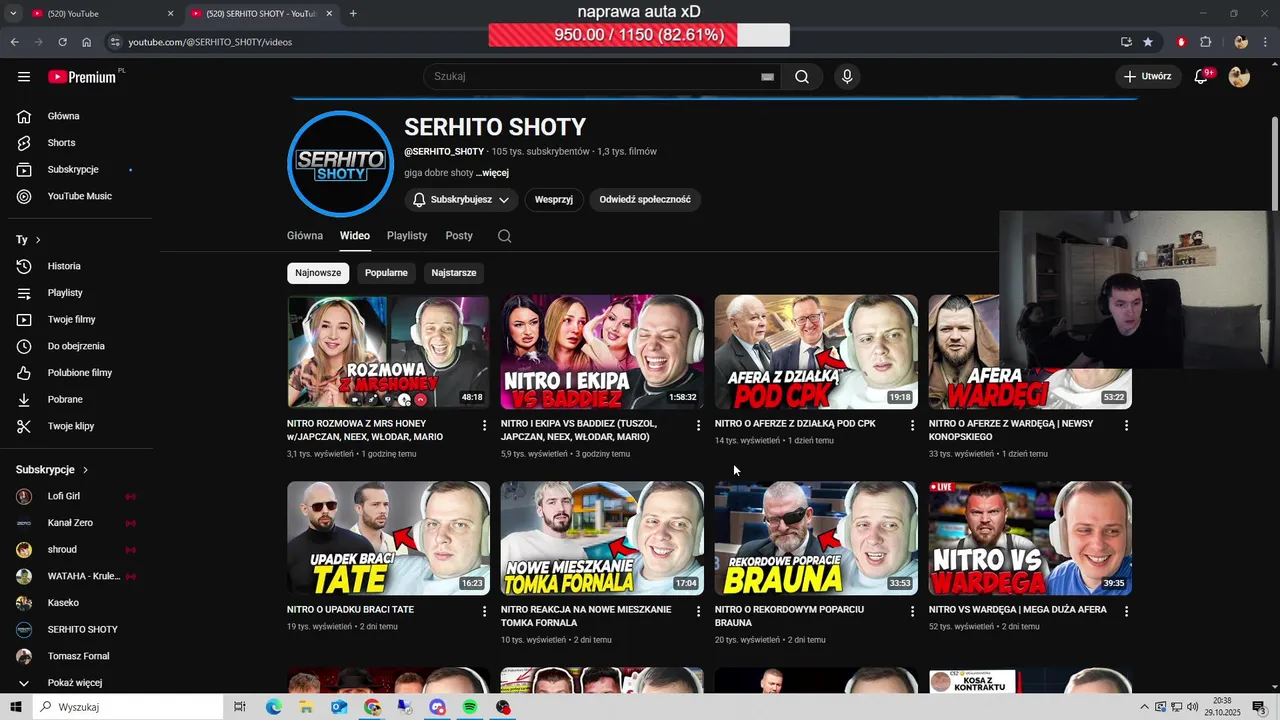The height and width of the screenshot is (720, 1280).
Task: Click the browser address bar URL
Action: coord(210,42)
